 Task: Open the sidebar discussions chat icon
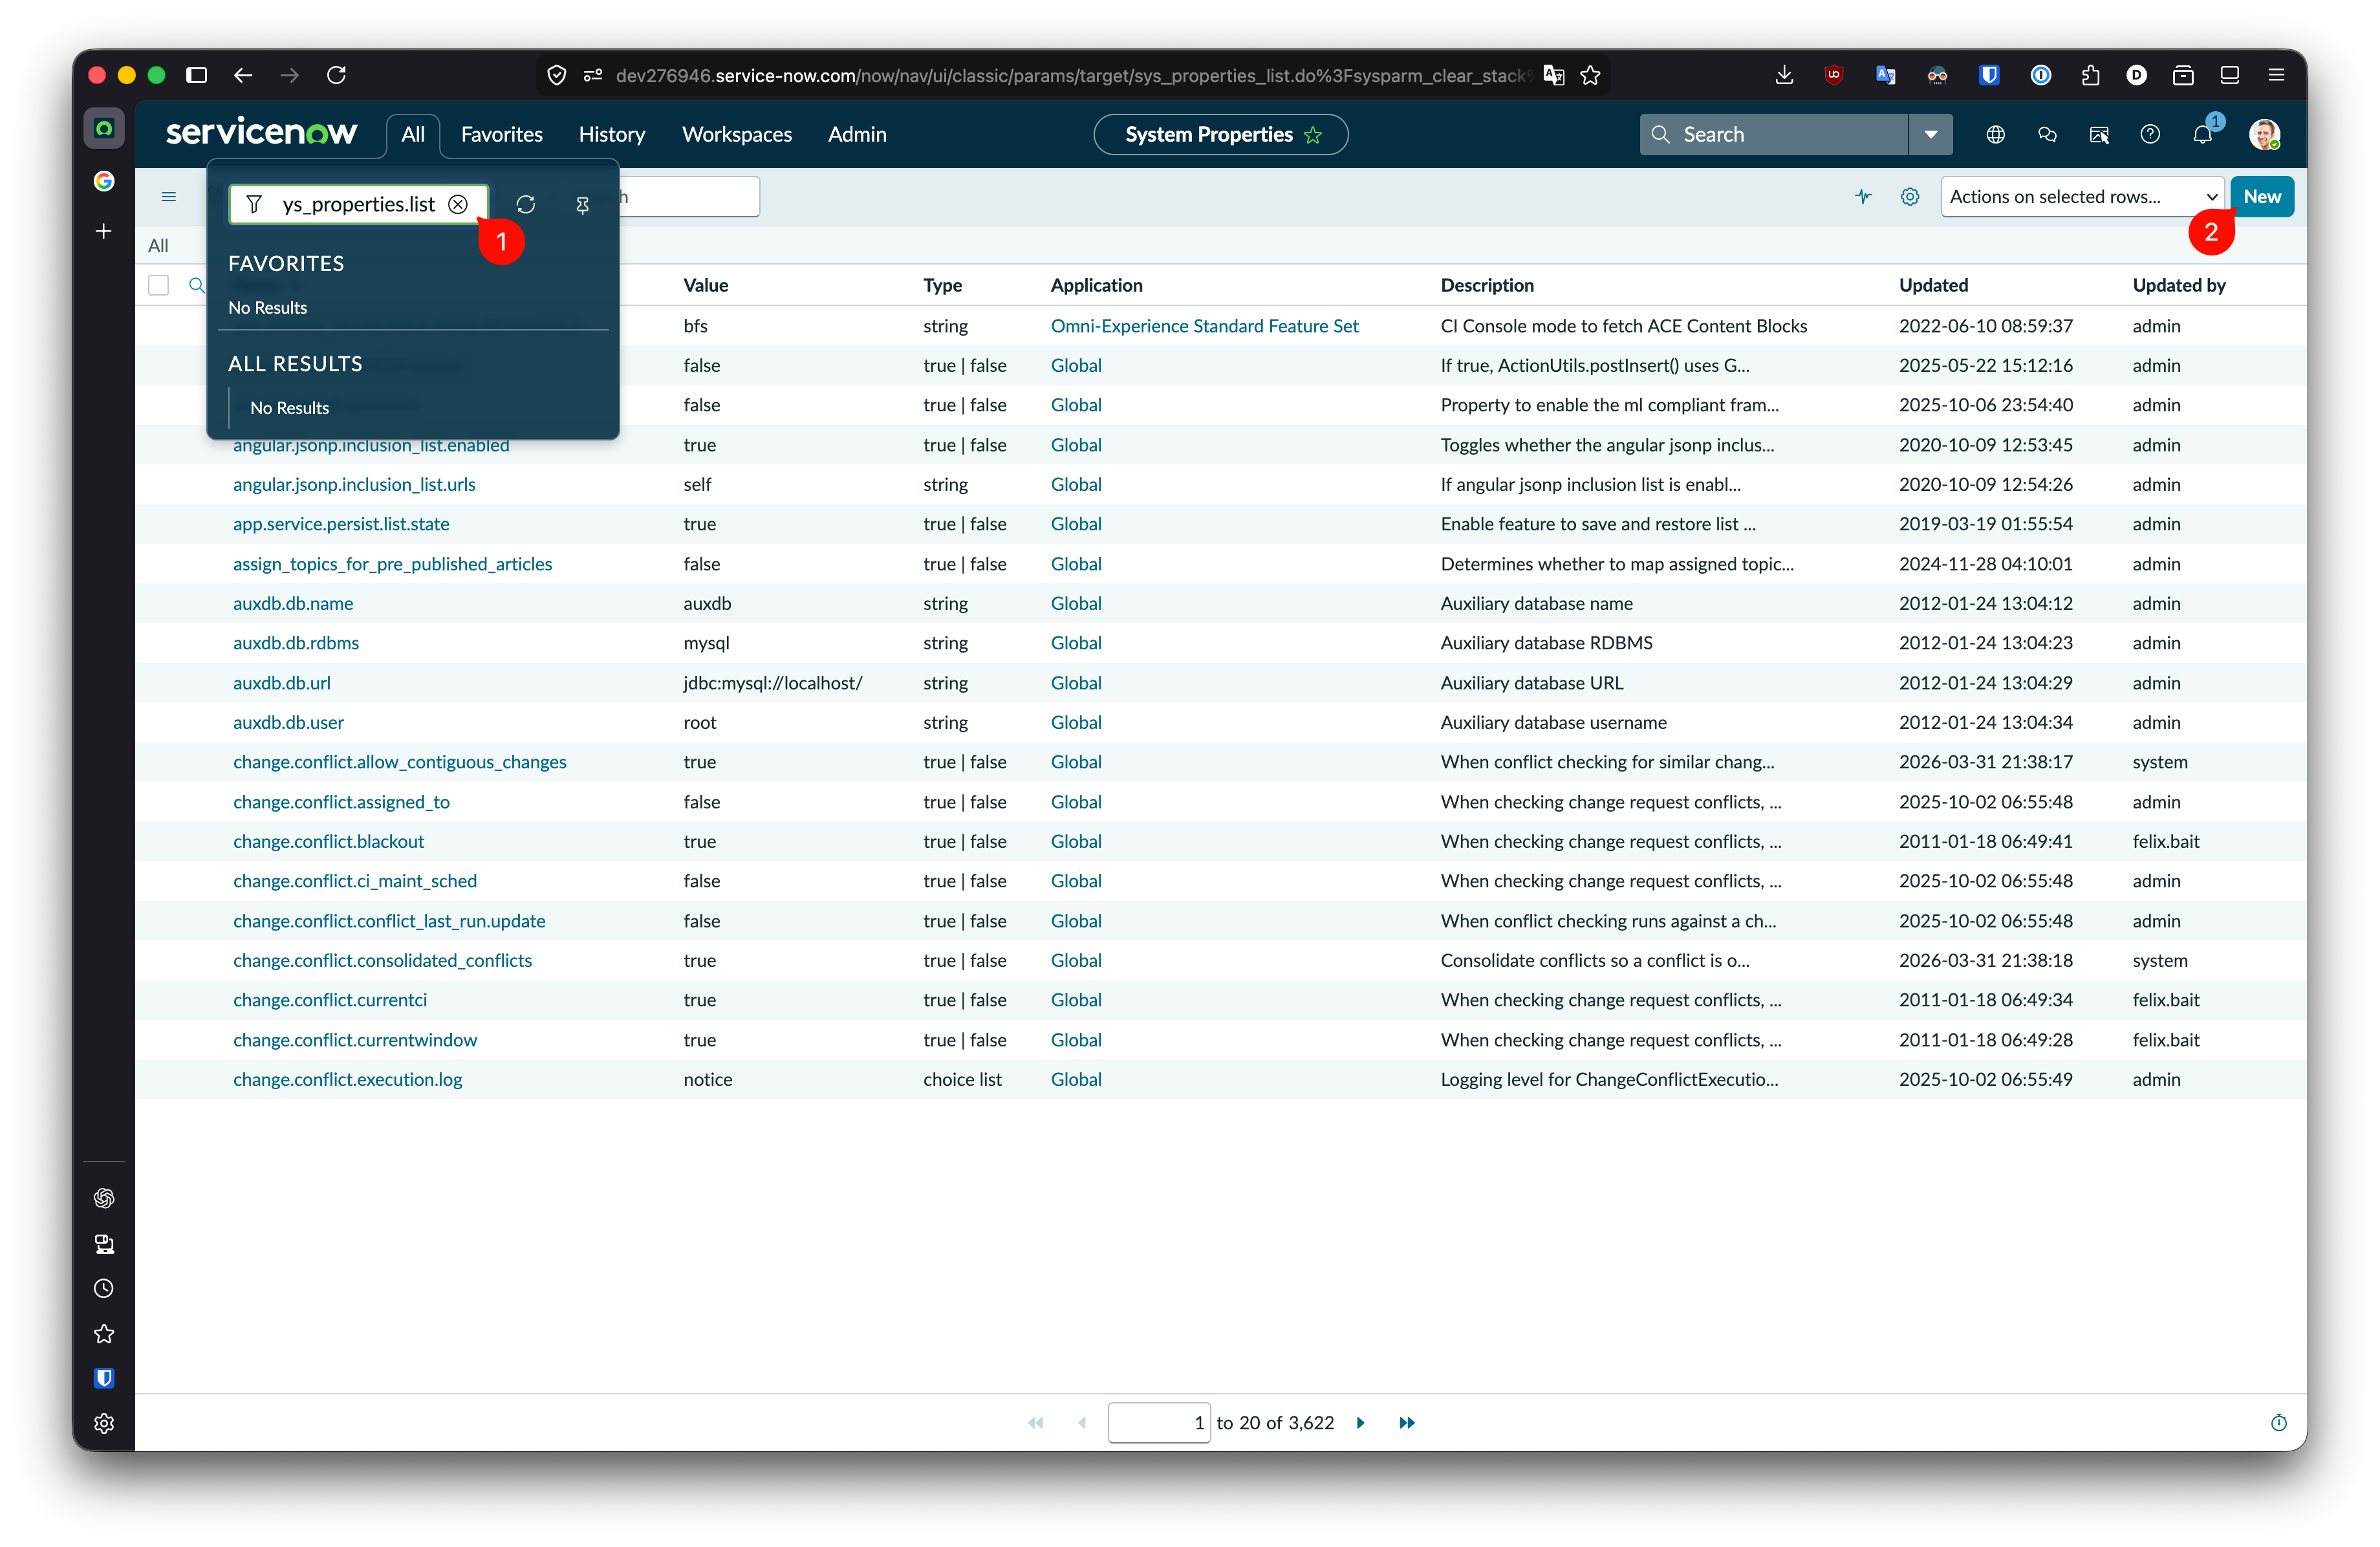(x=2047, y=134)
